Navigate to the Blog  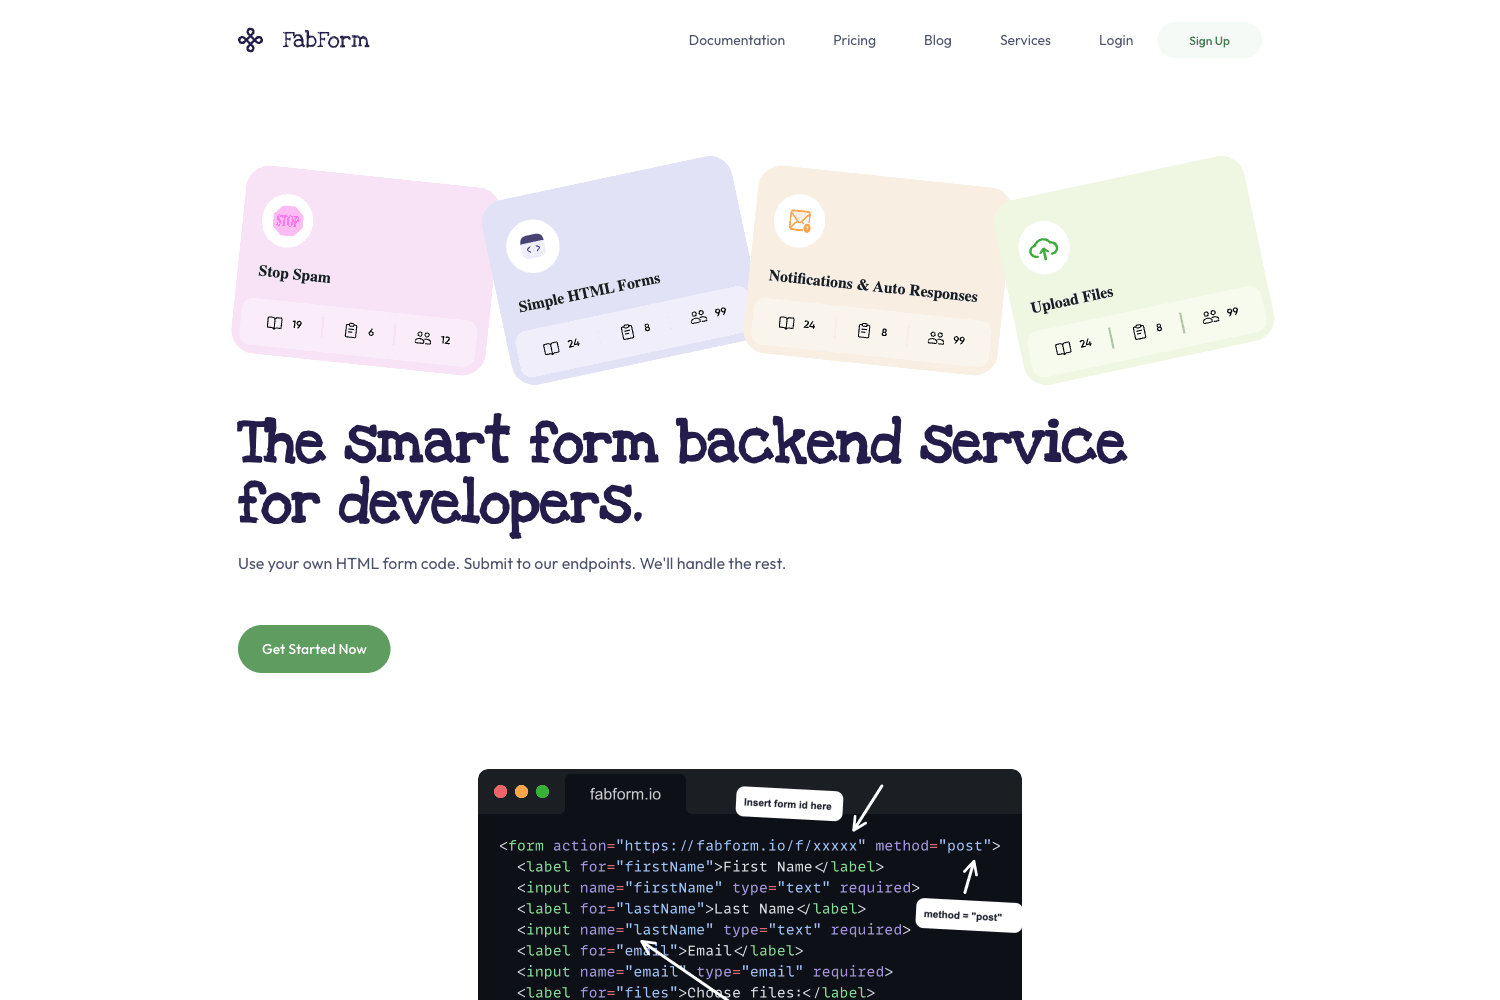[937, 40]
